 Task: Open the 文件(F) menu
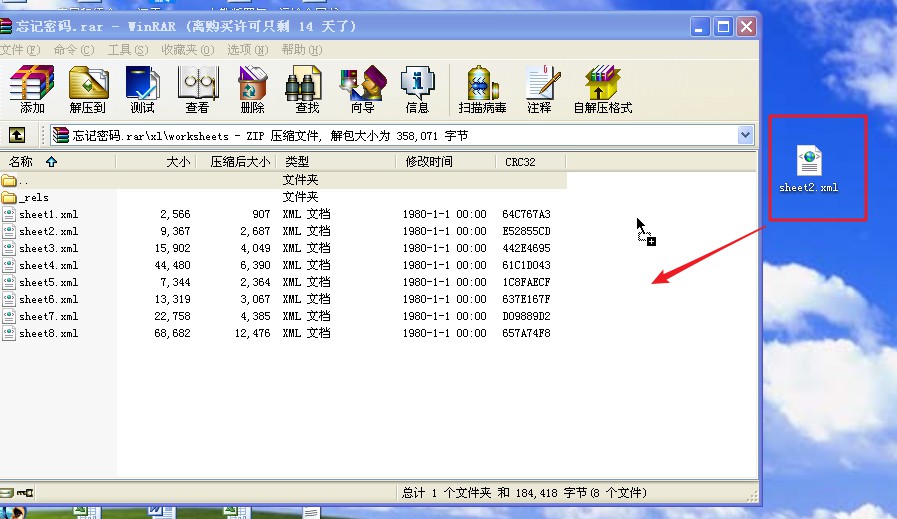point(20,50)
